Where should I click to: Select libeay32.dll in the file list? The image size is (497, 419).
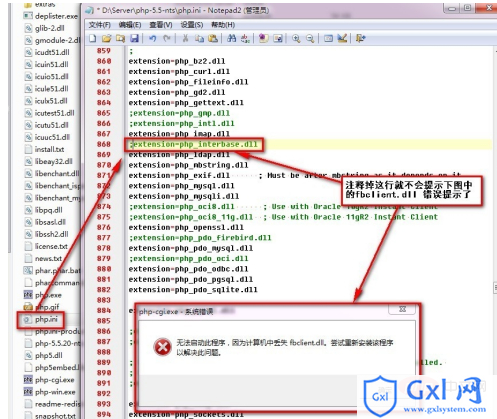coord(53,161)
